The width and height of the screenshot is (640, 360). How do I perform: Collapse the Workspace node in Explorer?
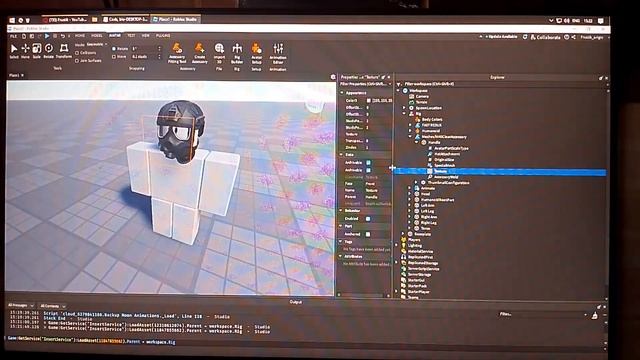399,91
